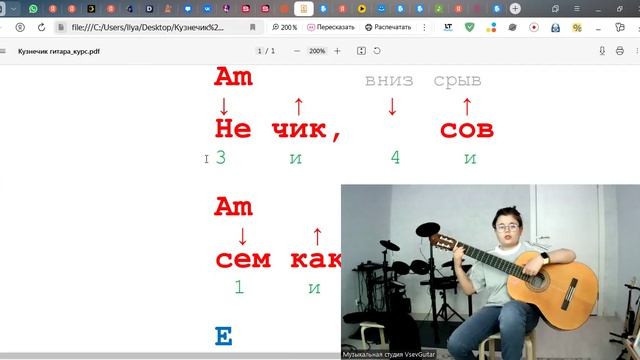The image size is (640, 360).
Task: Open the Yandex account icon
Action: tap(20, 27)
